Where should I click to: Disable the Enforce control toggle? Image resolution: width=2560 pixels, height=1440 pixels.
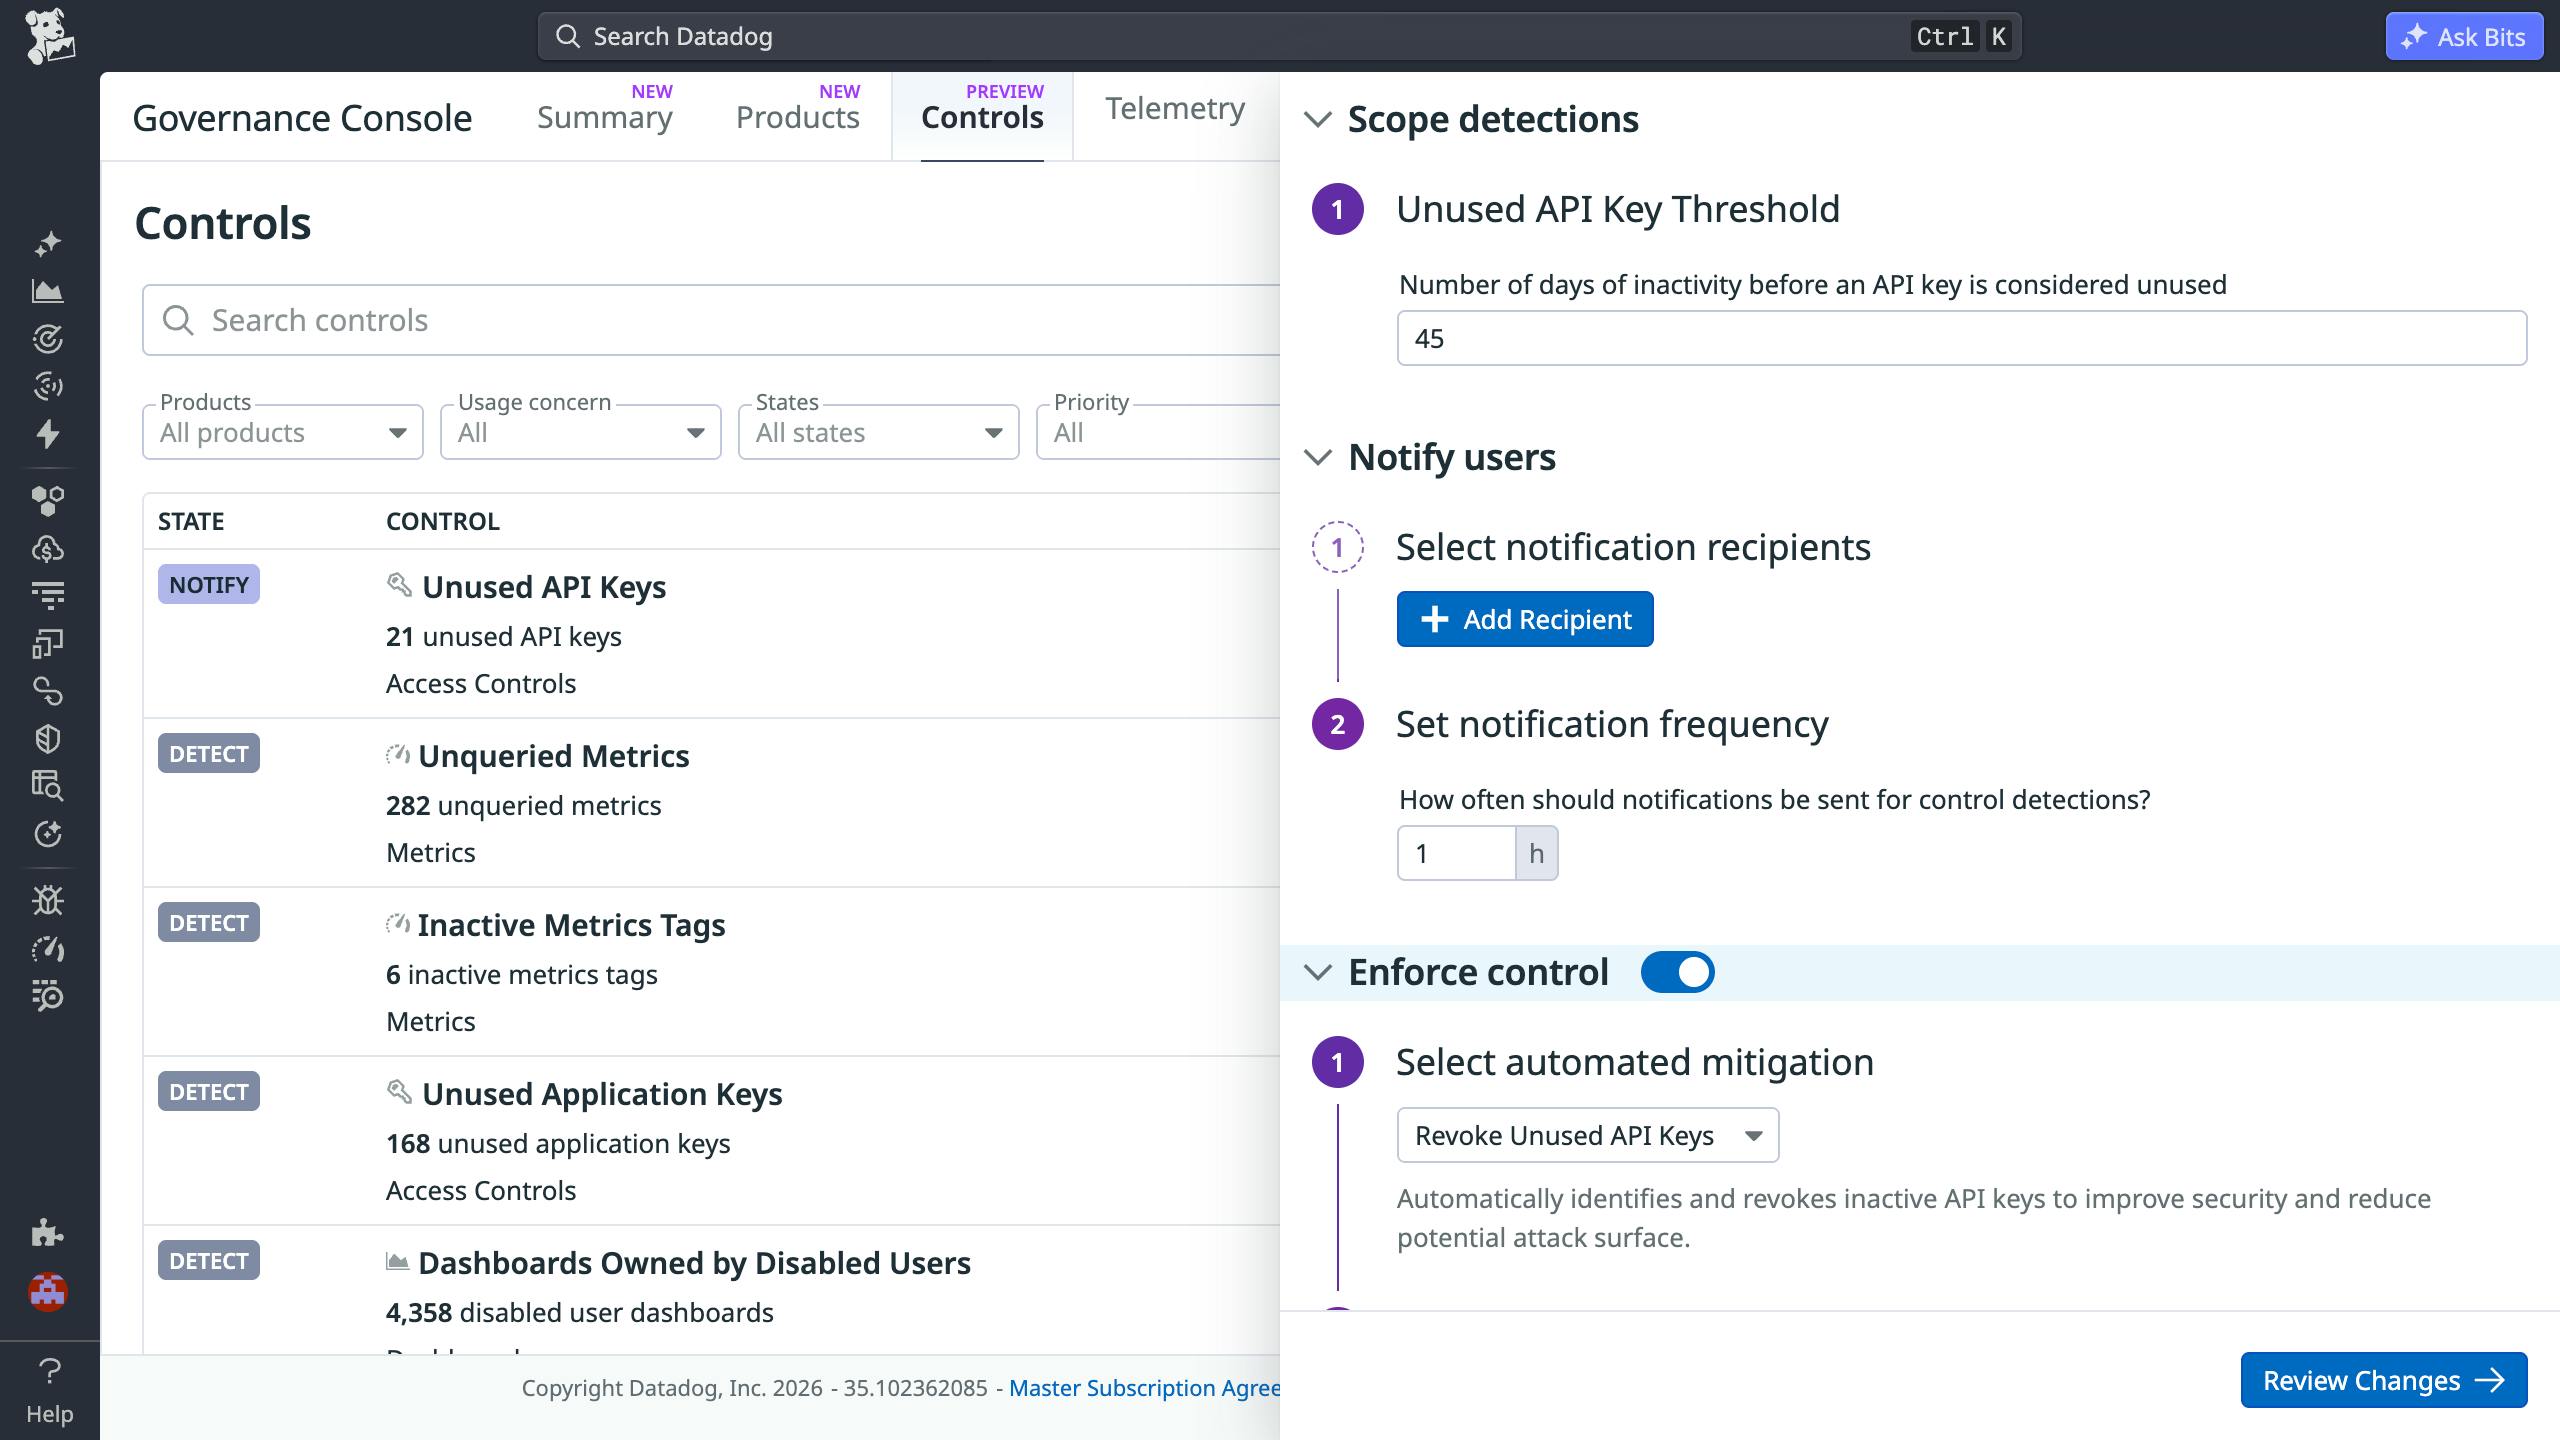[x=1679, y=971]
